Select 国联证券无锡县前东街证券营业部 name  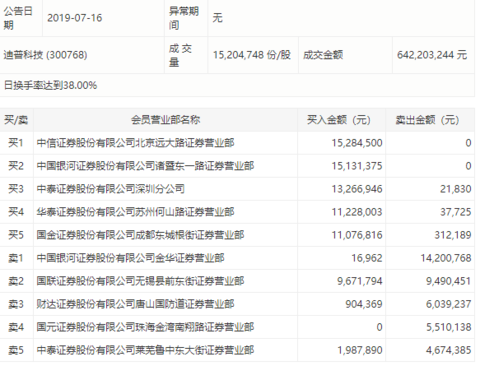click(x=140, y=281)
